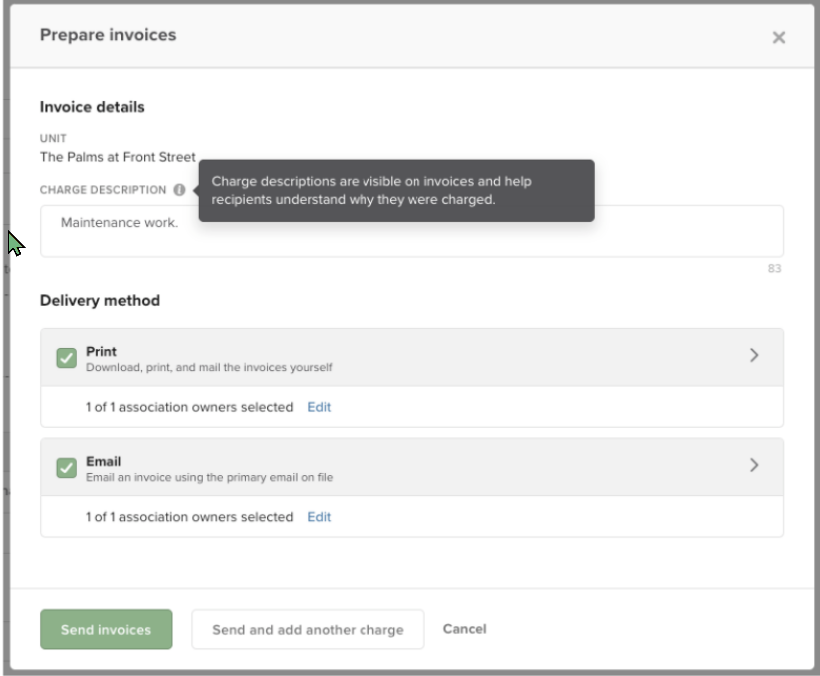Viewport: 820px width, 676px height.
Task: Click the Print owners selected count text
Action: (x=189, y=407)
